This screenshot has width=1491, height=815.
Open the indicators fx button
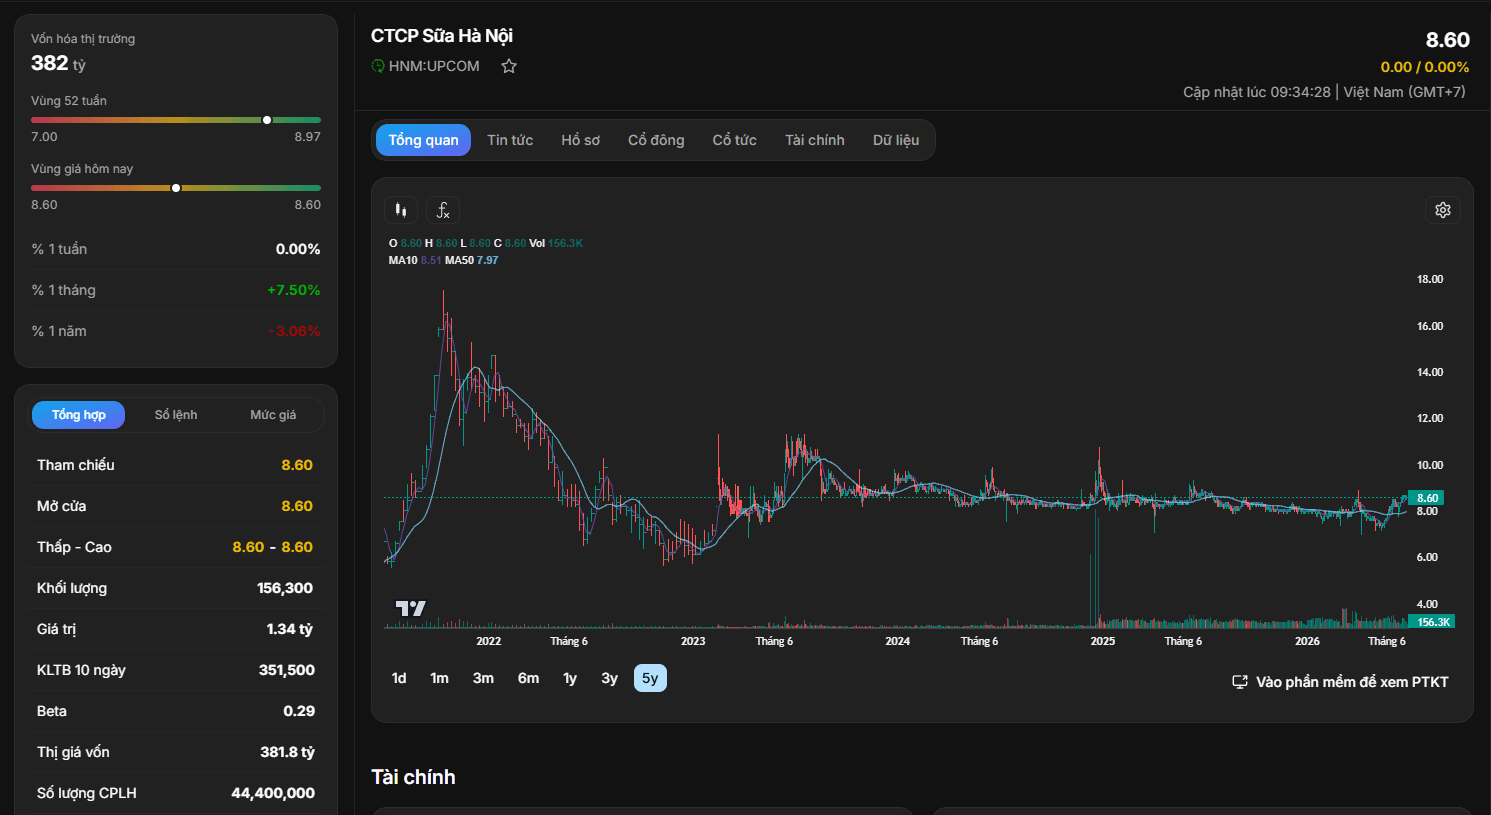pyautogui.click(x=443, y=210)
